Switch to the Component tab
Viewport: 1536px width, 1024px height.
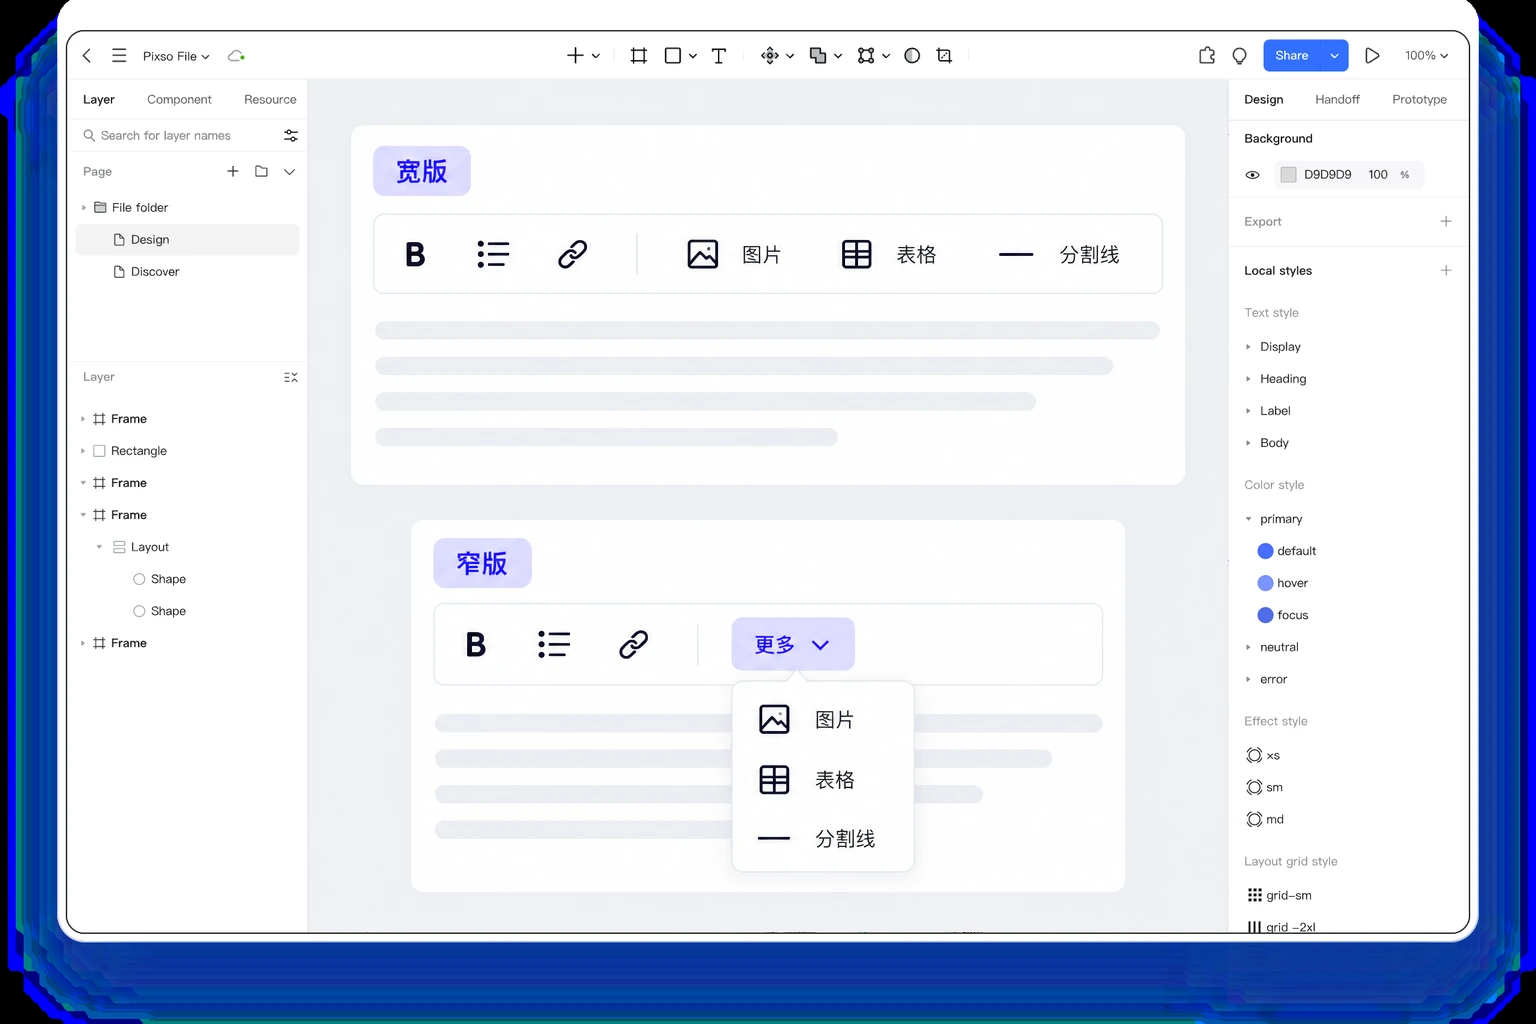coord(179,100)
